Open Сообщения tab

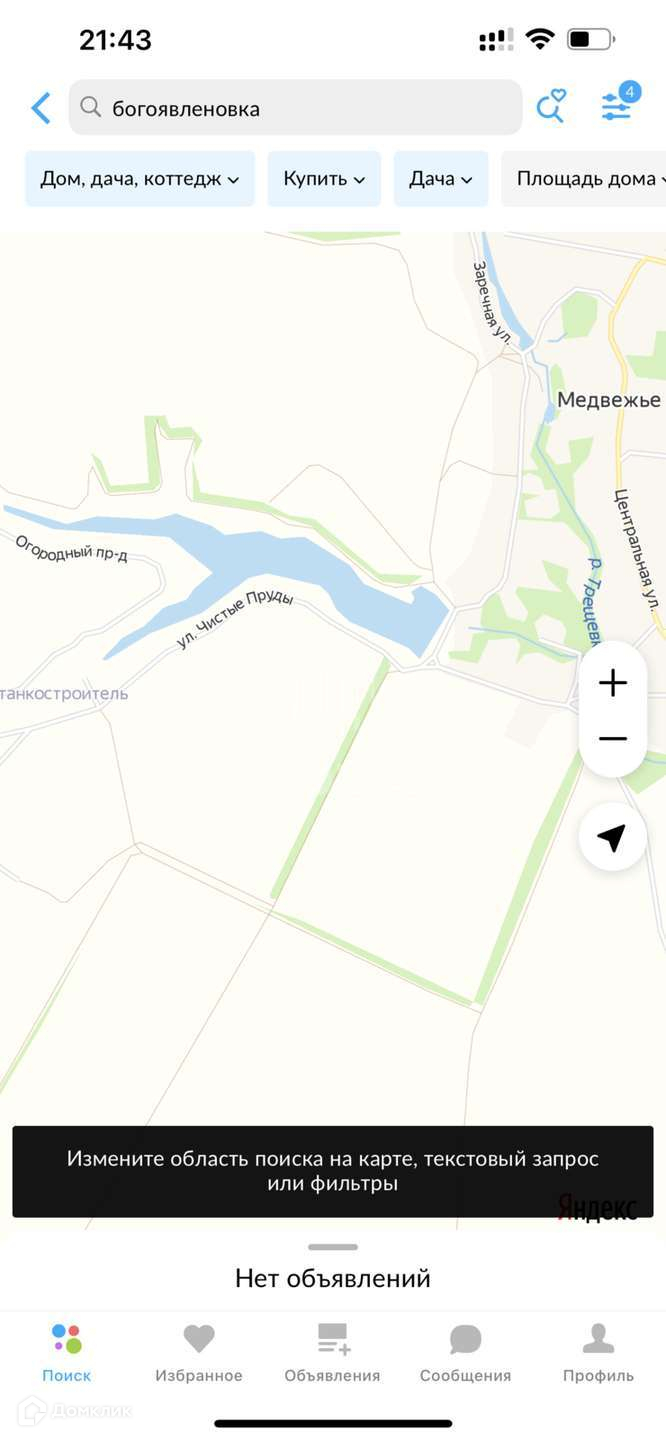point(465,1354)
